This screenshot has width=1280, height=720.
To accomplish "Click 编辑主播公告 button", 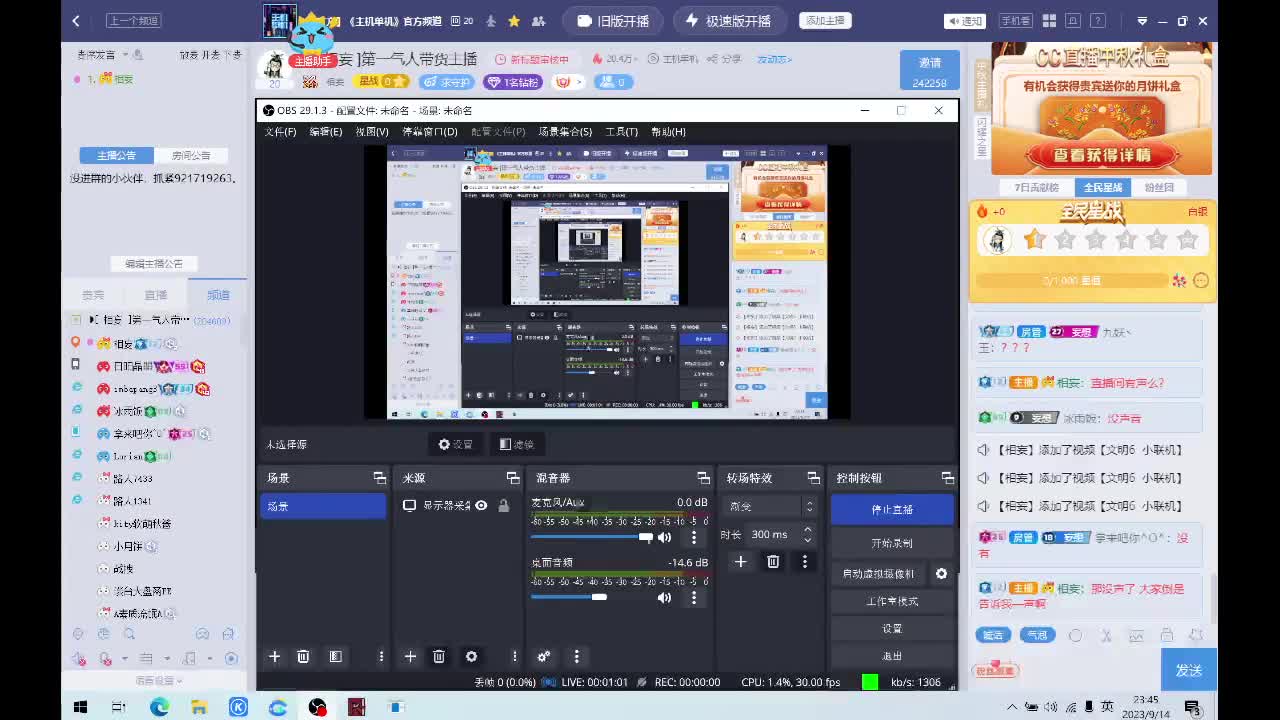I will [154, 264].
